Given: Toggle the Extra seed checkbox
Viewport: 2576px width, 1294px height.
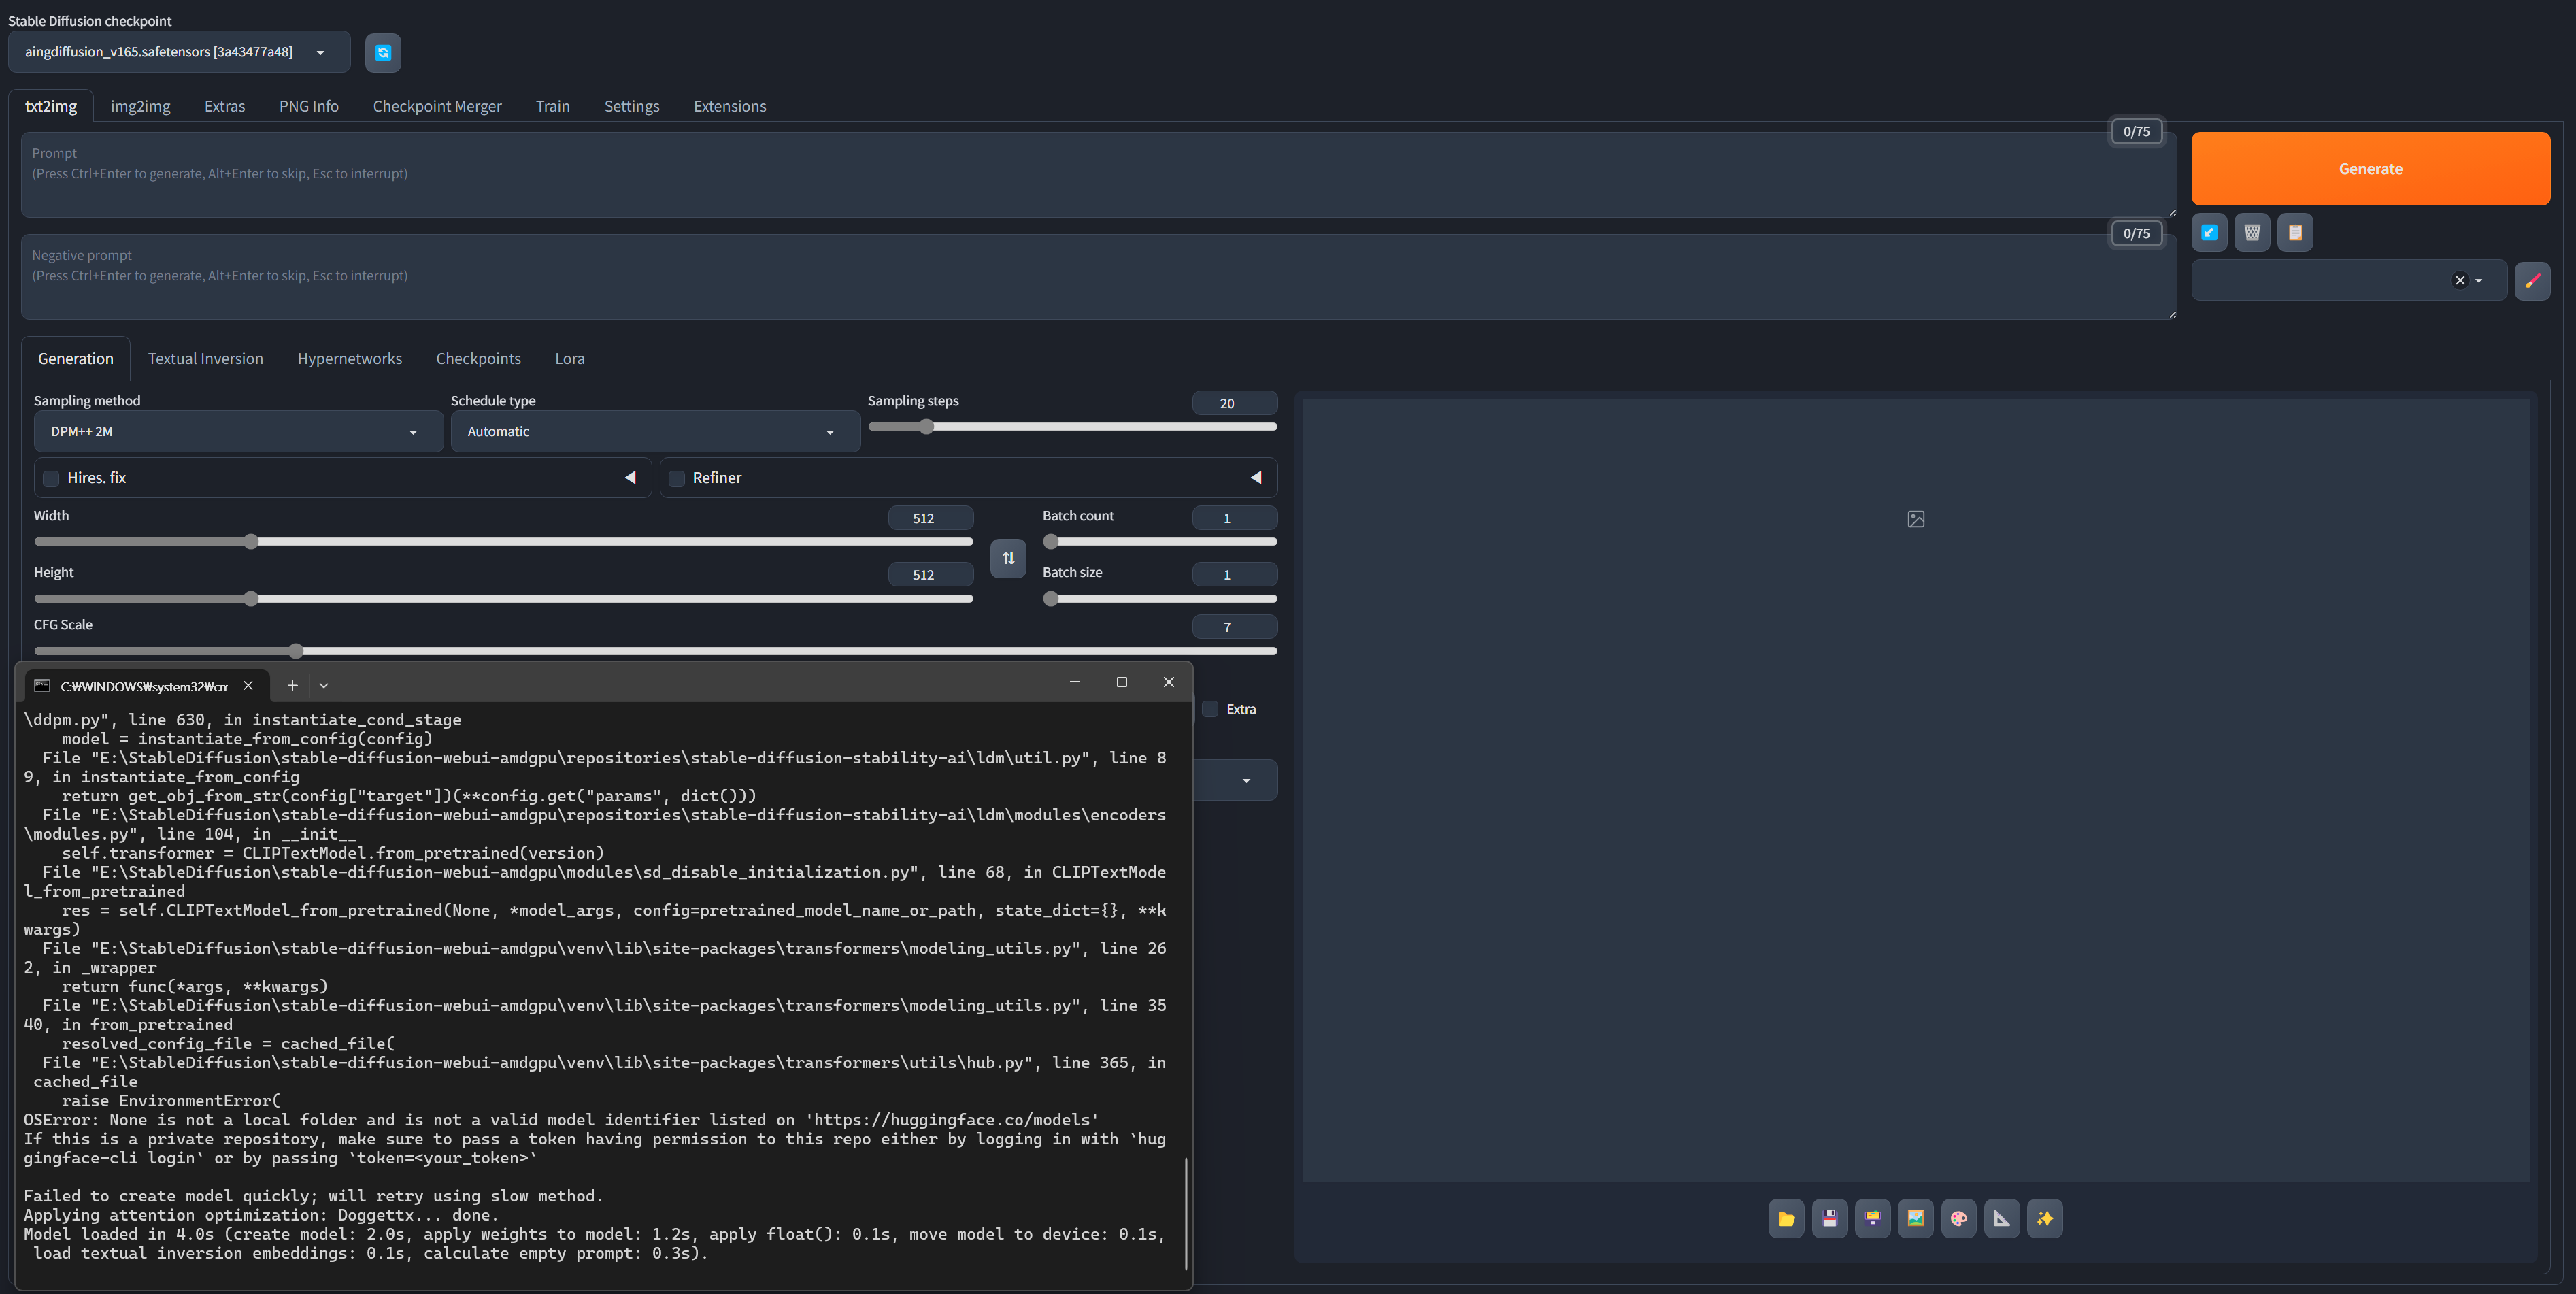Looking at the screenshot, I should 1210,709.
